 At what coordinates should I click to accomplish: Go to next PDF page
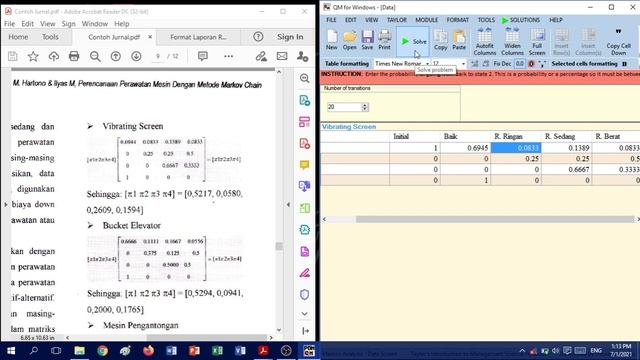click(136, 56)
